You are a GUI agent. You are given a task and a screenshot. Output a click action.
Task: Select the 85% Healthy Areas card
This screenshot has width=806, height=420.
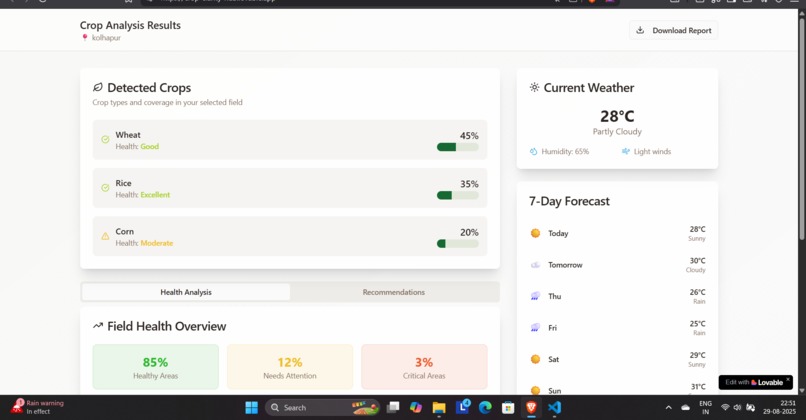coord(156,367)
